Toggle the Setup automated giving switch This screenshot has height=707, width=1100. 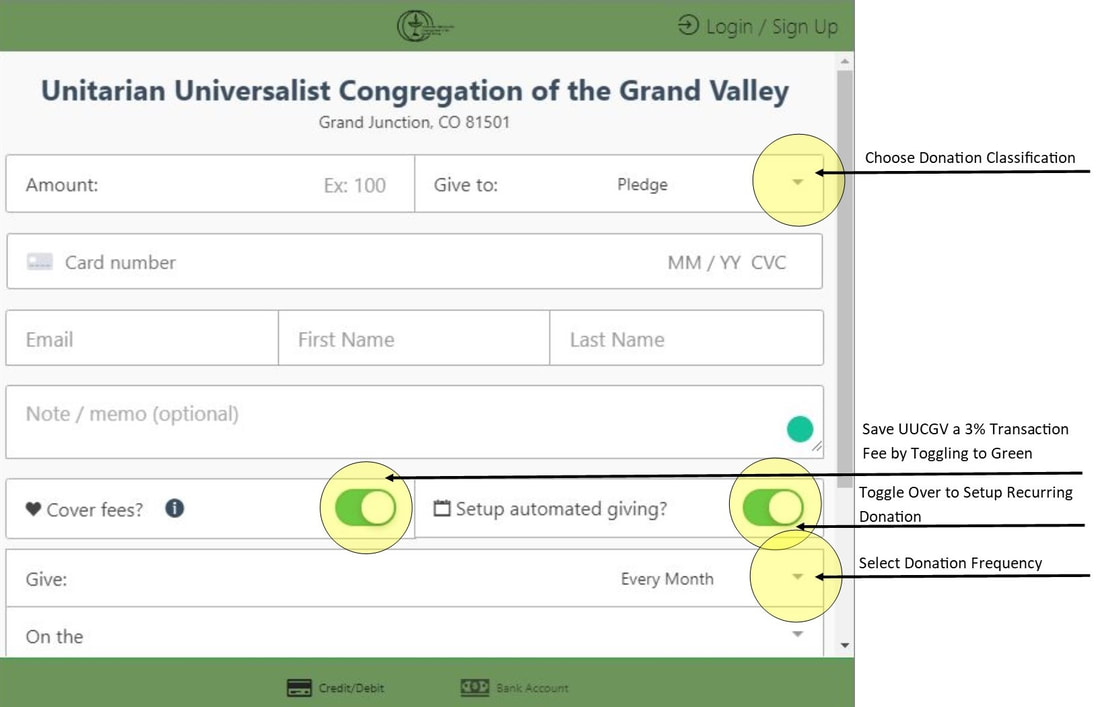point(773,508)
